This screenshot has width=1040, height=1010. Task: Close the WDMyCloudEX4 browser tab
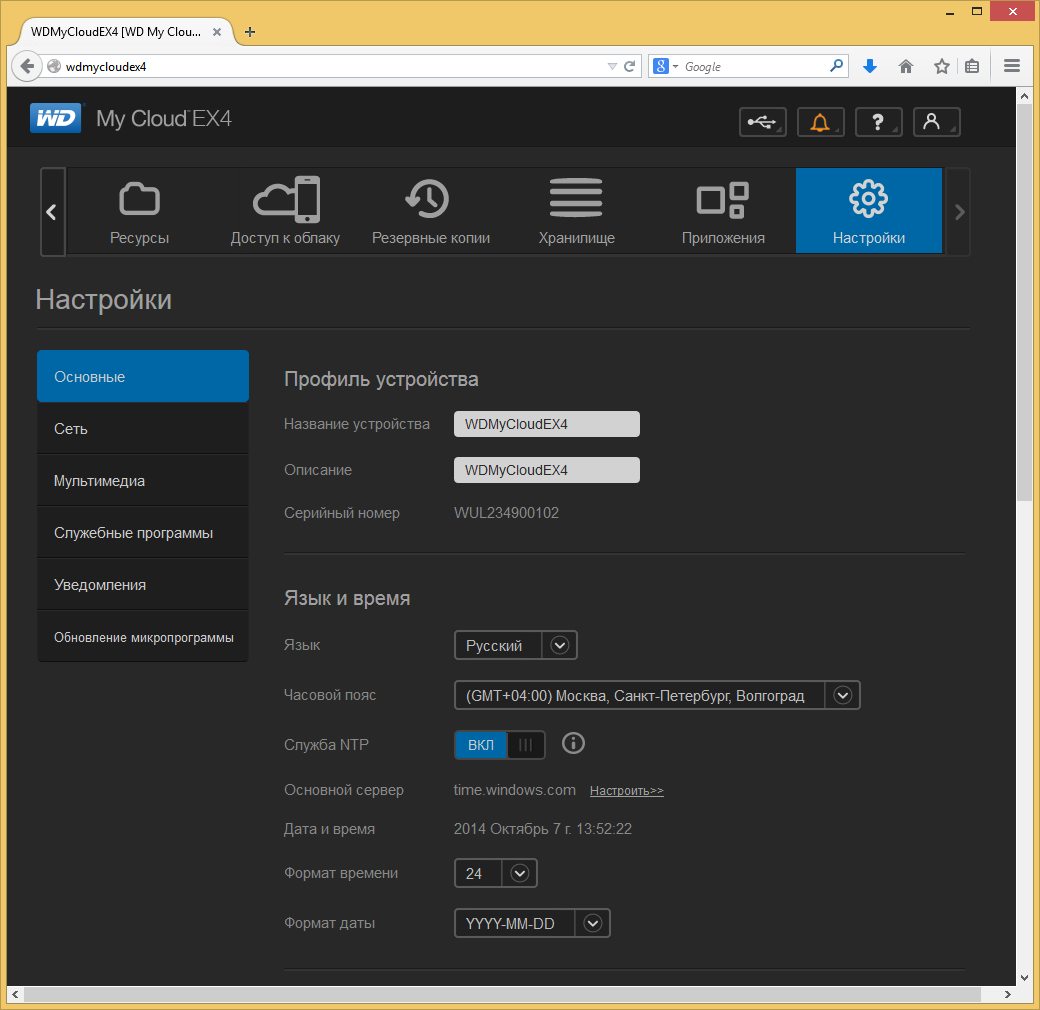[217, 32]
